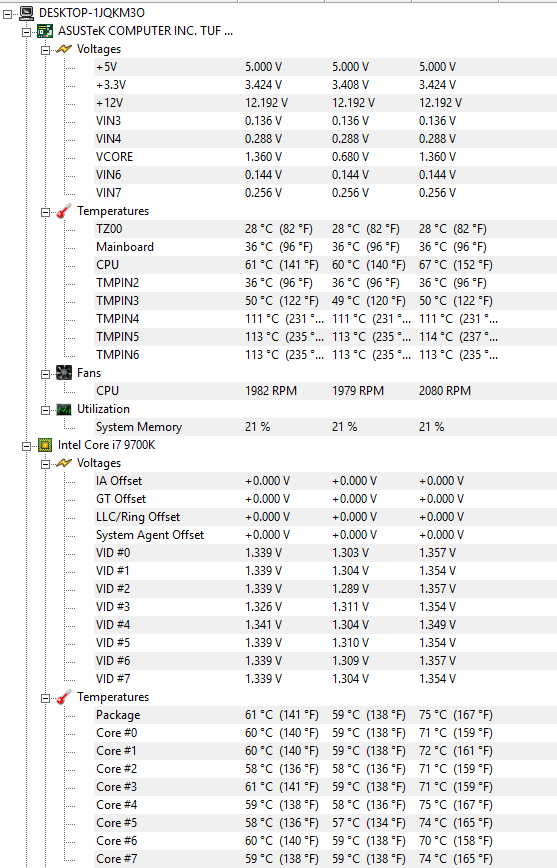Click the ASUSTeK motherboard icon
The width and height of the screenshot is (557, 868).
tap(45, 31)
